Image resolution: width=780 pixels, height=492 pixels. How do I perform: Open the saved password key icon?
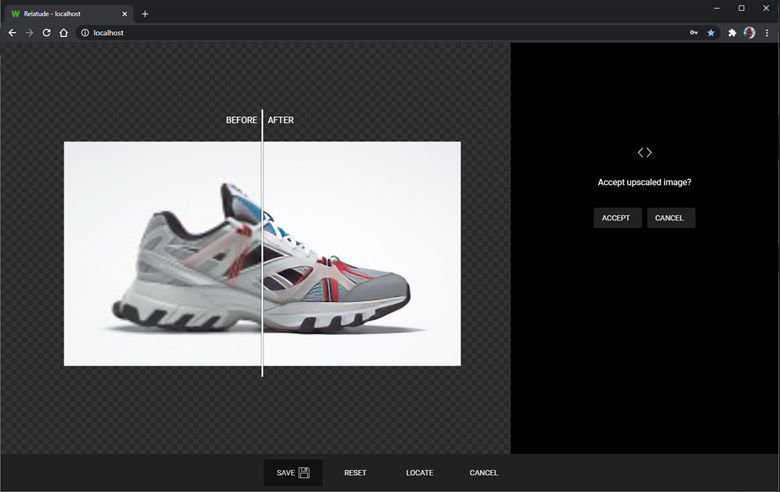coord(693,33)
